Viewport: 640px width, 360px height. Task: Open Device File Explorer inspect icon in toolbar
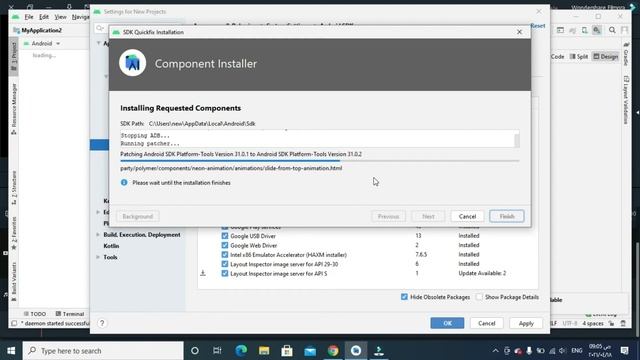click(597, 30)
